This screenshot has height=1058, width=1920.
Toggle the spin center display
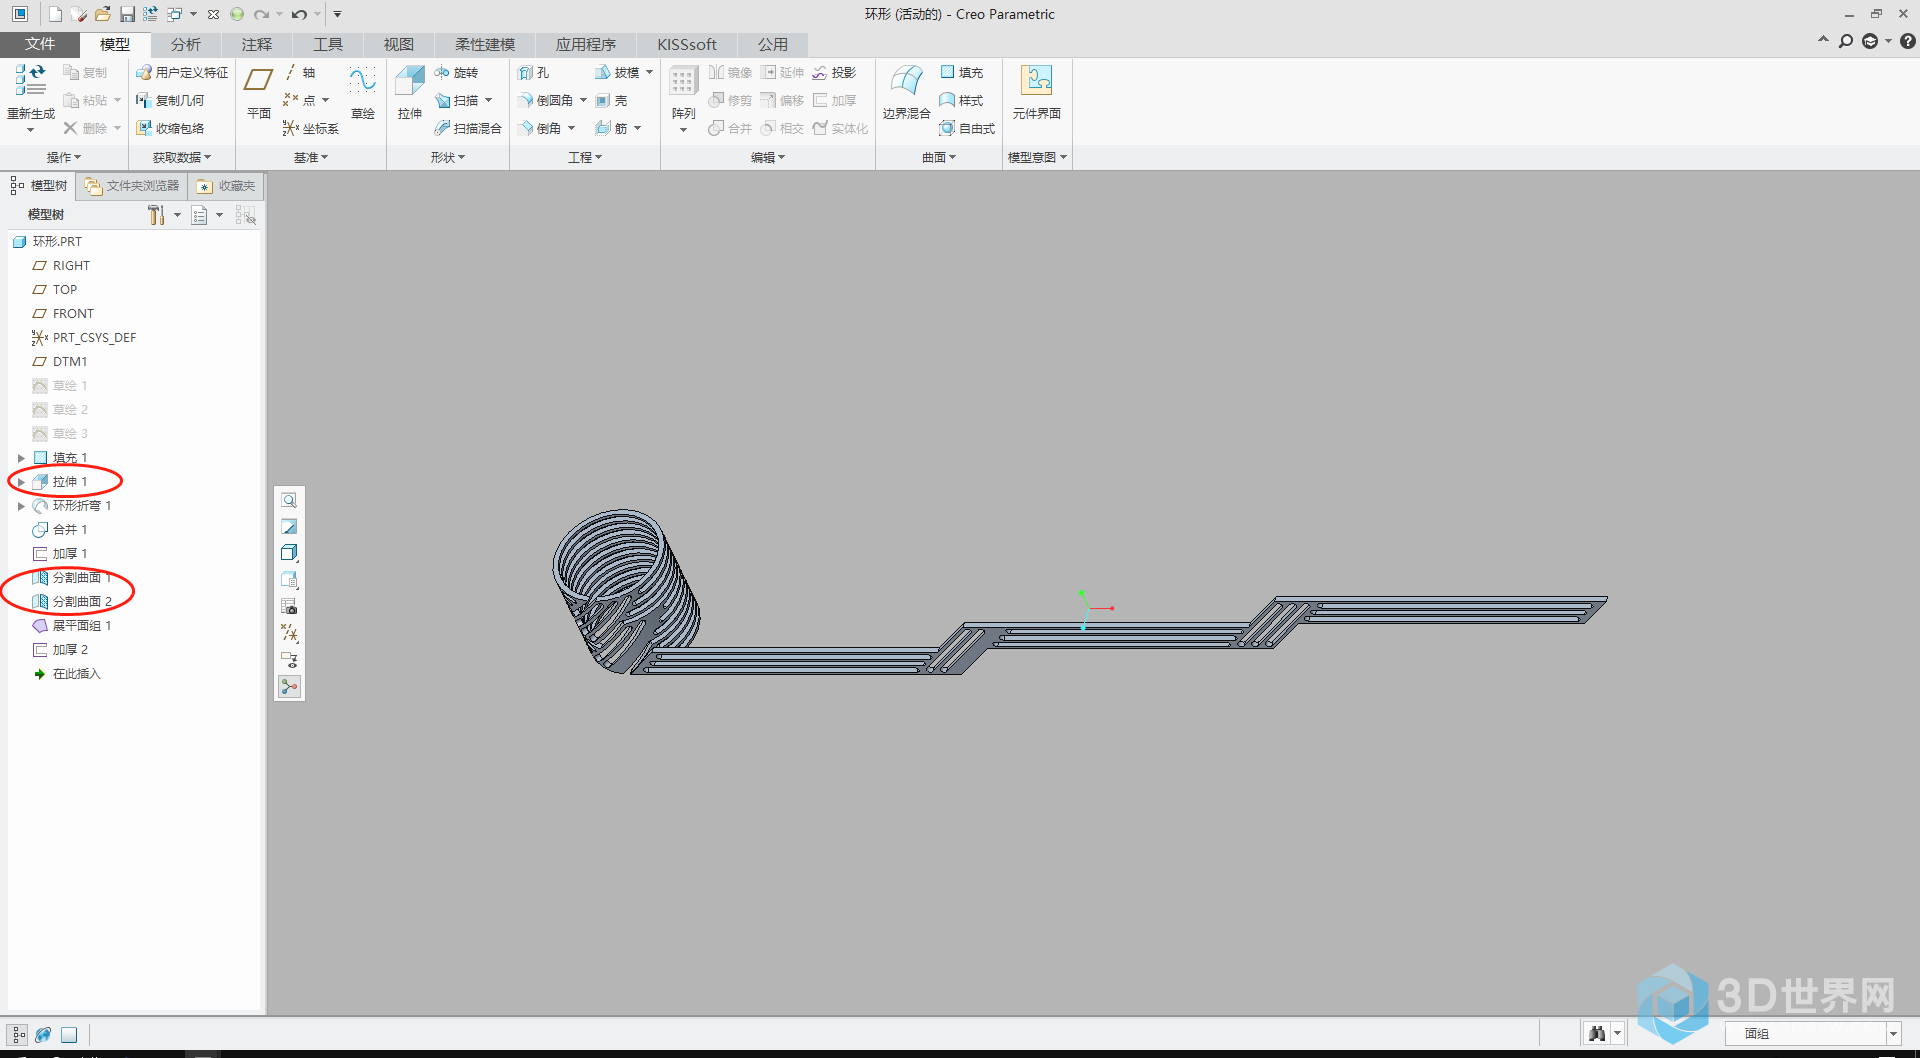click(x=289, y=687)
